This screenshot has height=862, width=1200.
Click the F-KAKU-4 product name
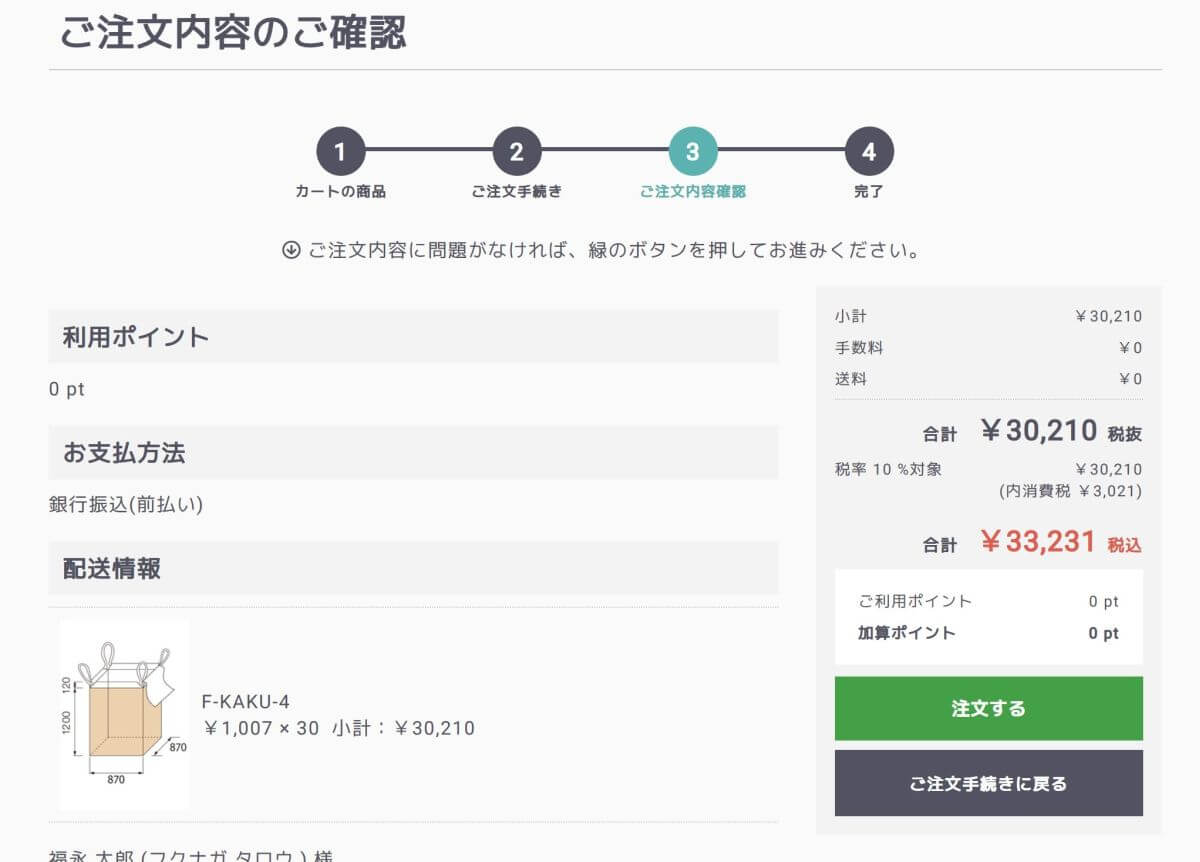[x=246, y=701]
